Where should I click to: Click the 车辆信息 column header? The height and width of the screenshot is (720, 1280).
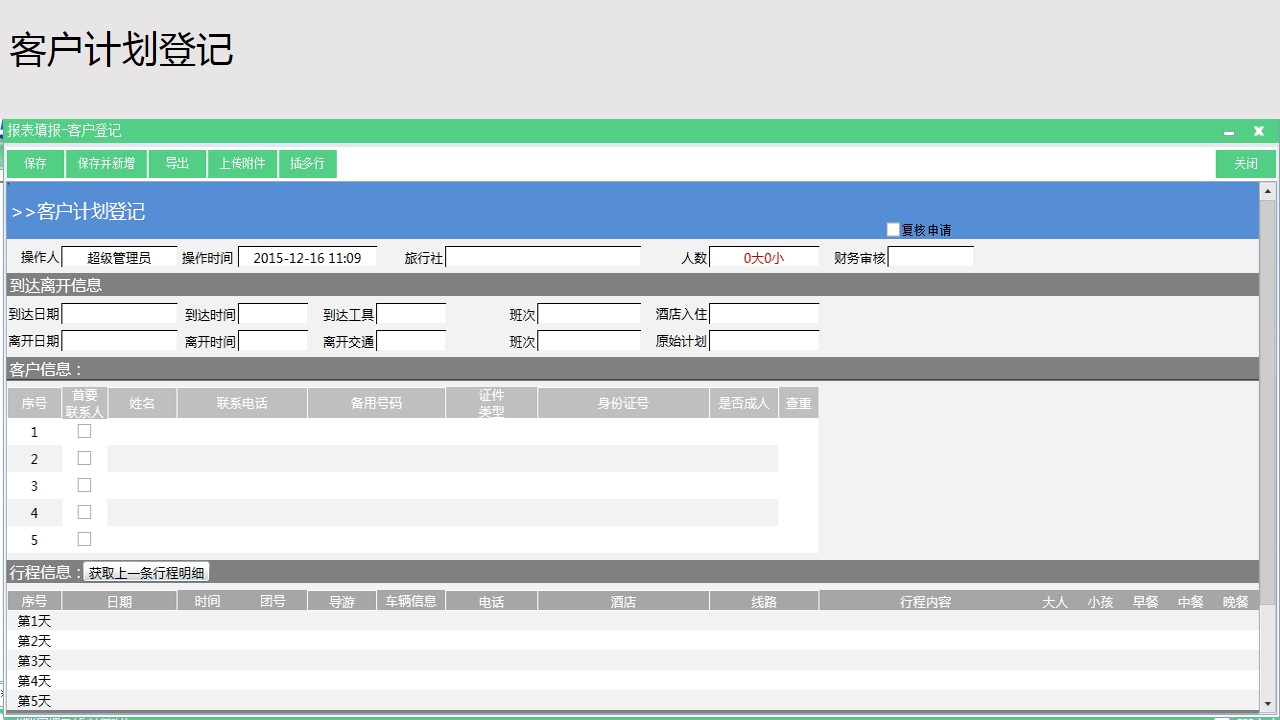coord(411,601)
